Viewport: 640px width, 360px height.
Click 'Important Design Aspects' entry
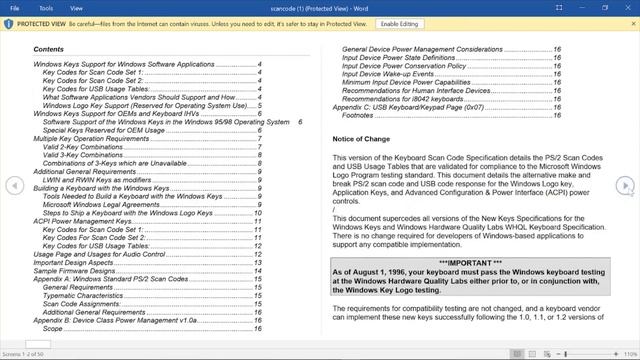tap(147, 262)
